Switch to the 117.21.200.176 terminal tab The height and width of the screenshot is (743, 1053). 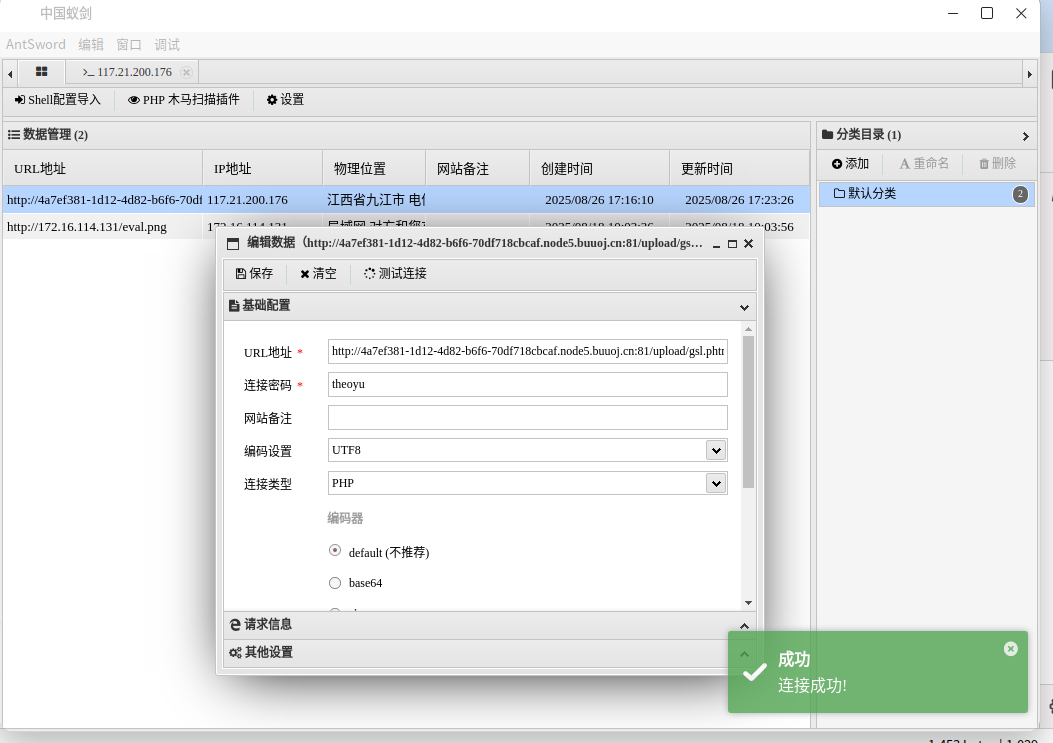pos(128,72)
